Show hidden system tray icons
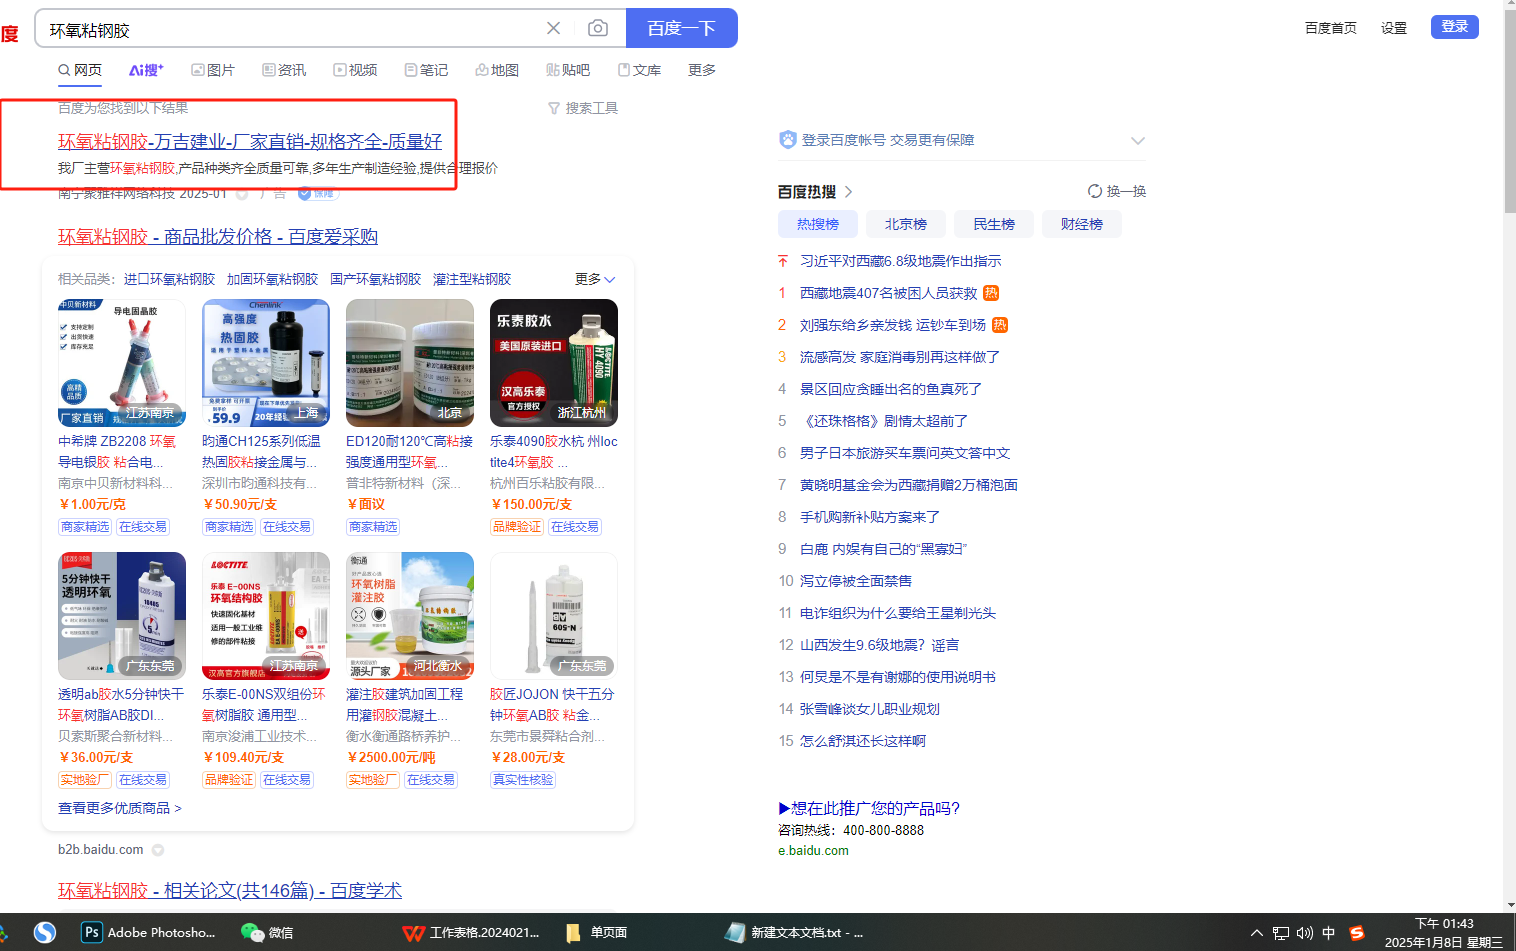 1257,932
